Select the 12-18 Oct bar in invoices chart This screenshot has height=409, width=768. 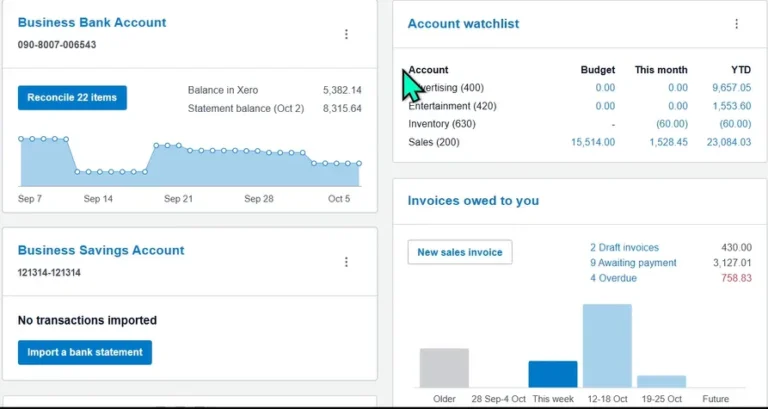coord(607,346)
